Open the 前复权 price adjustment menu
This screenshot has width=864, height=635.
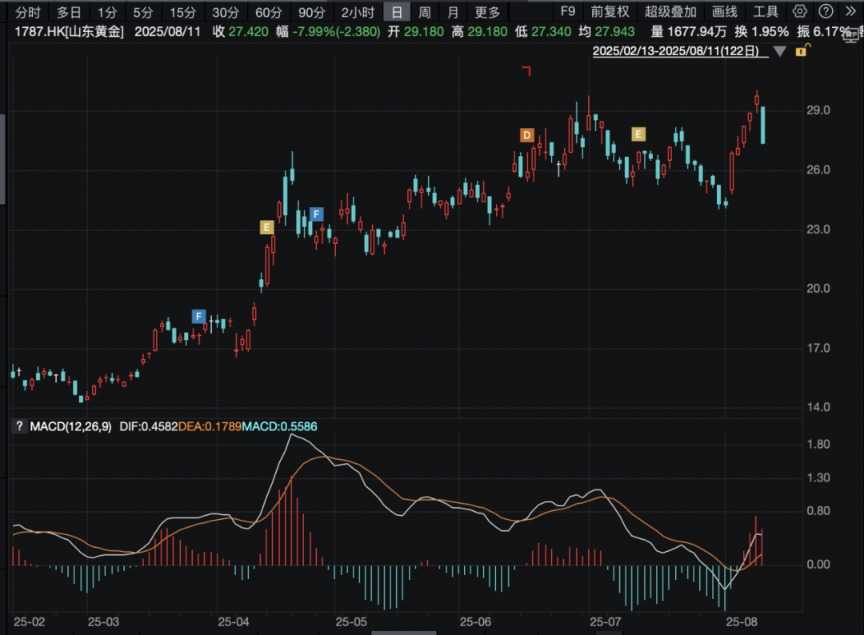610,12
